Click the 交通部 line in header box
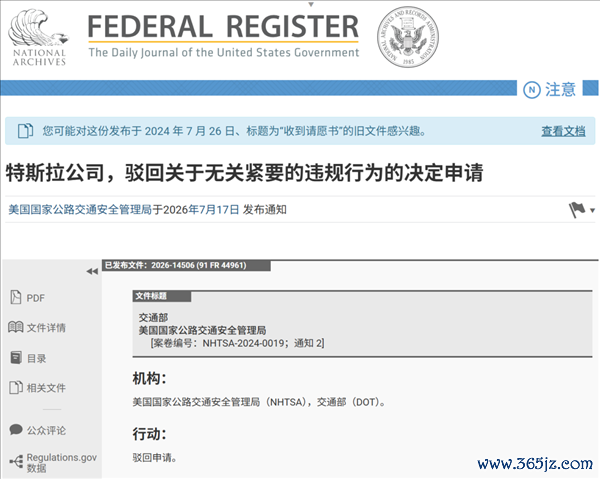600x479 pixels. coord(153,318)
